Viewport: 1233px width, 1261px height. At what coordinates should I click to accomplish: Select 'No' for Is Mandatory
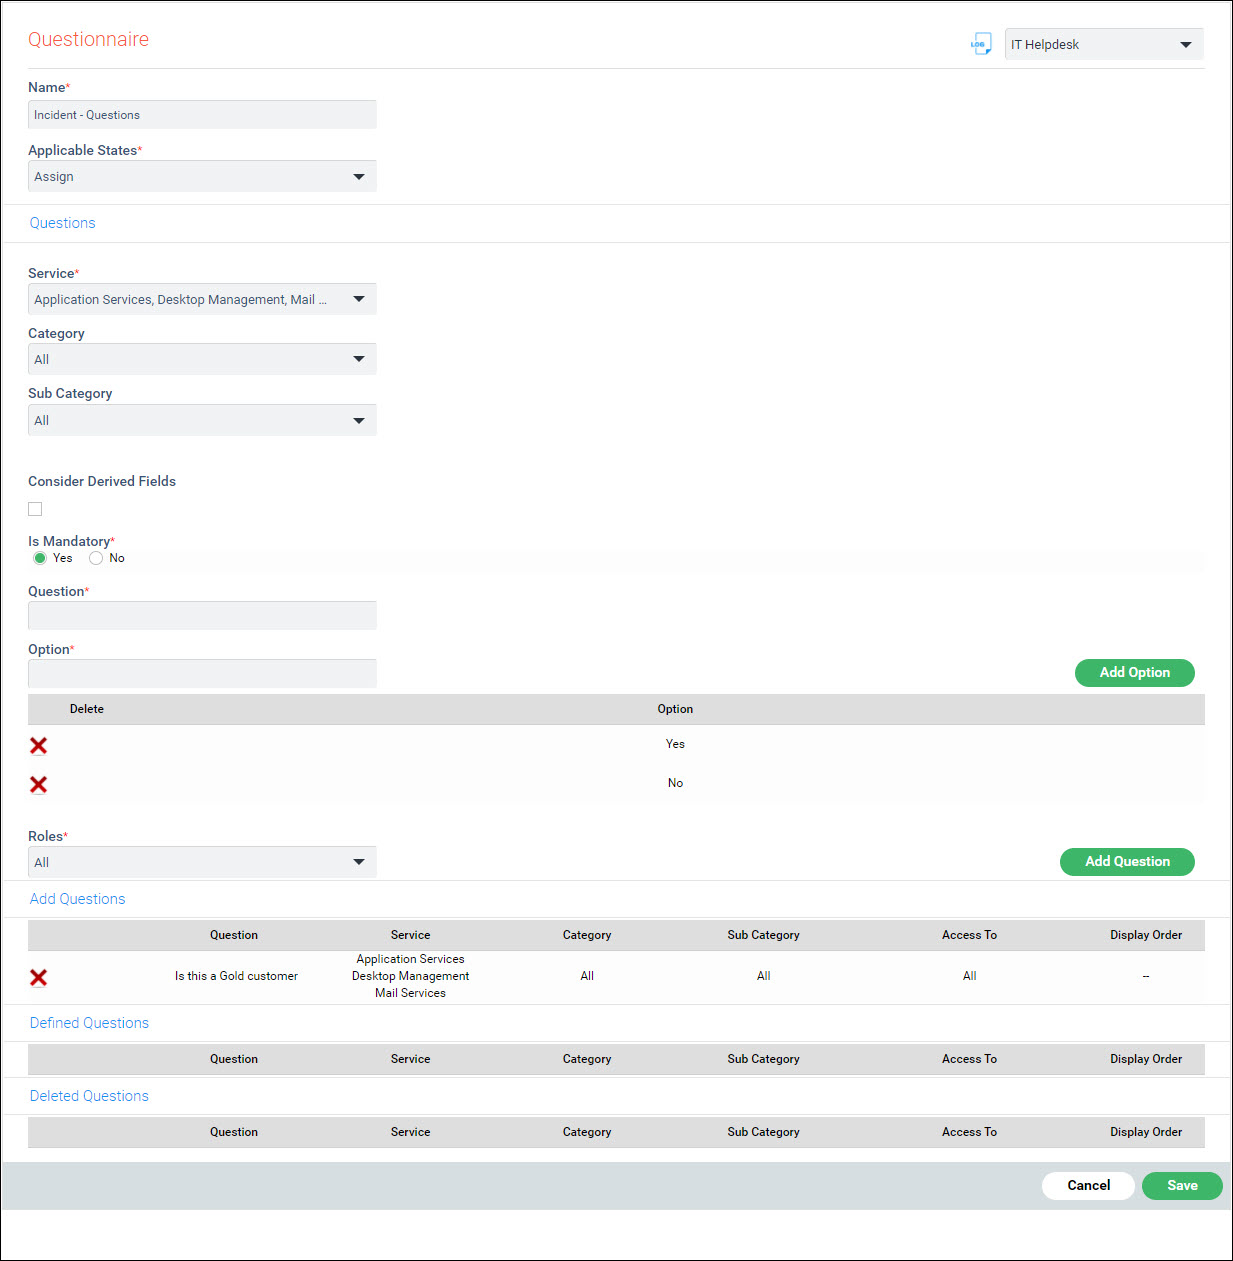(x=96, y=558)
